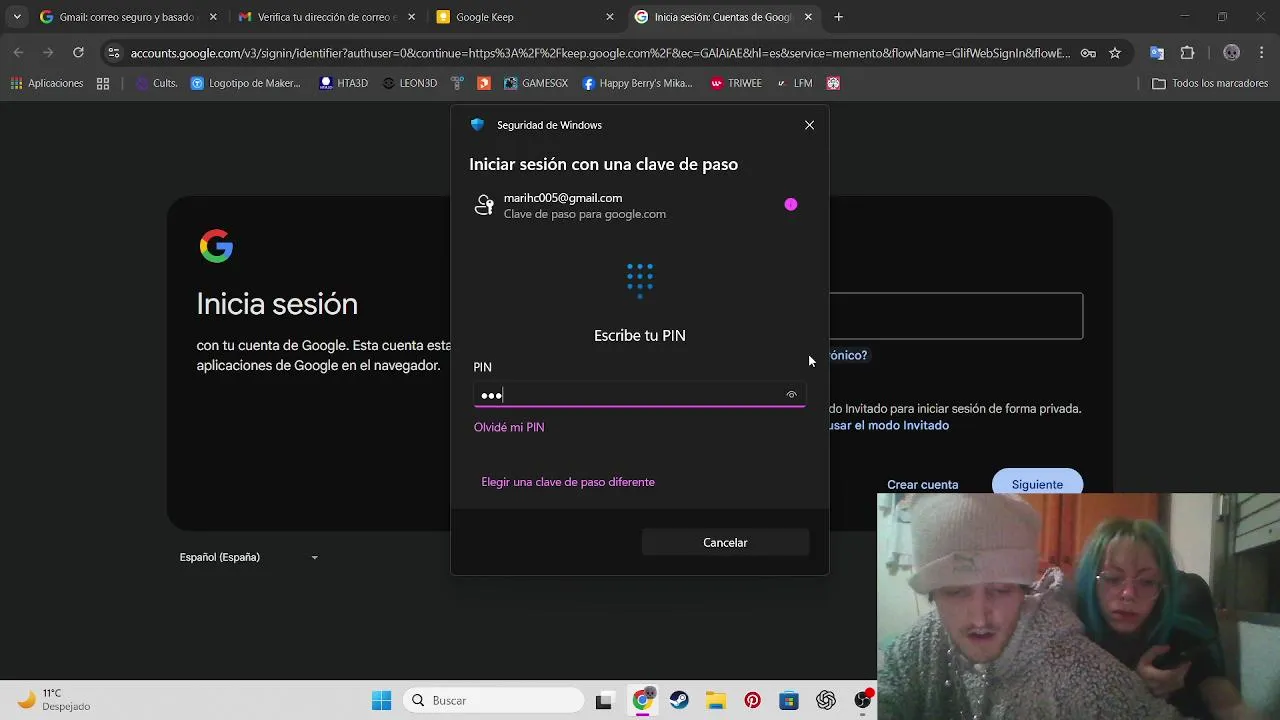The height and width of the screenshot is (720, 1280).
Task: Click the PIN input field
Action: (639, 395)
